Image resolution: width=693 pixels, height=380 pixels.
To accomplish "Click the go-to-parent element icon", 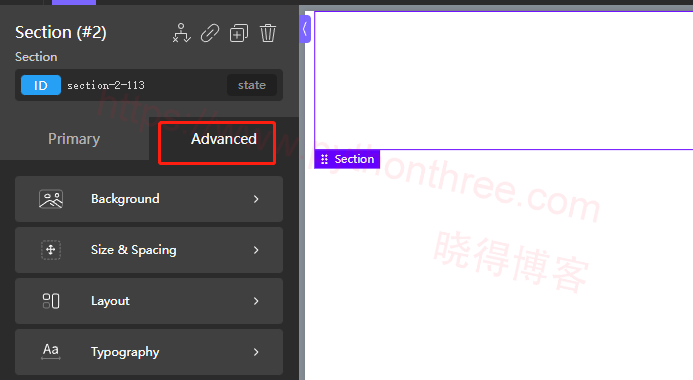I will click(x=181, y=33).
